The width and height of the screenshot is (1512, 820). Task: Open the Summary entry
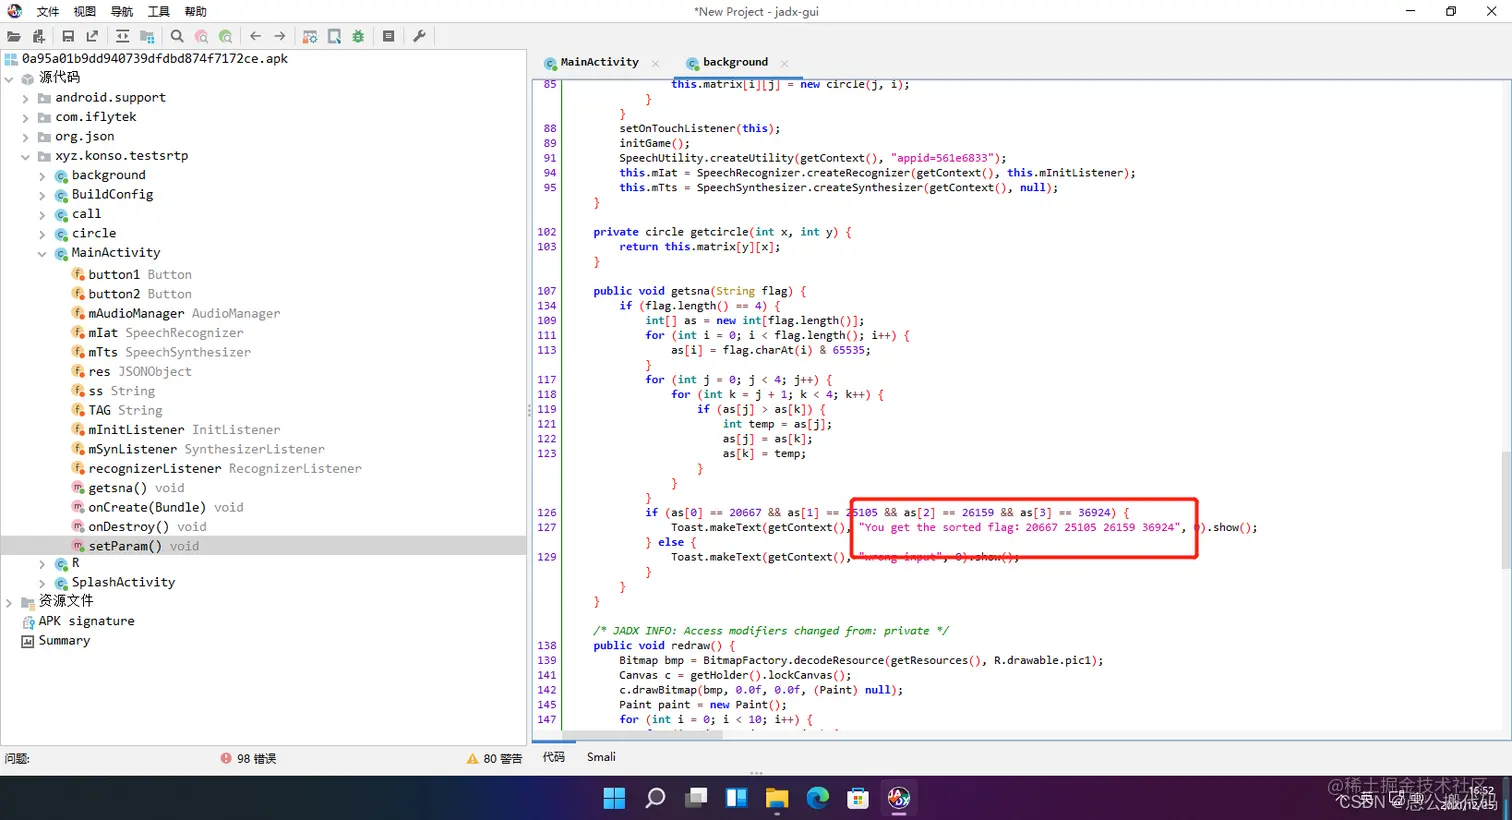click(x=64, y=640)
